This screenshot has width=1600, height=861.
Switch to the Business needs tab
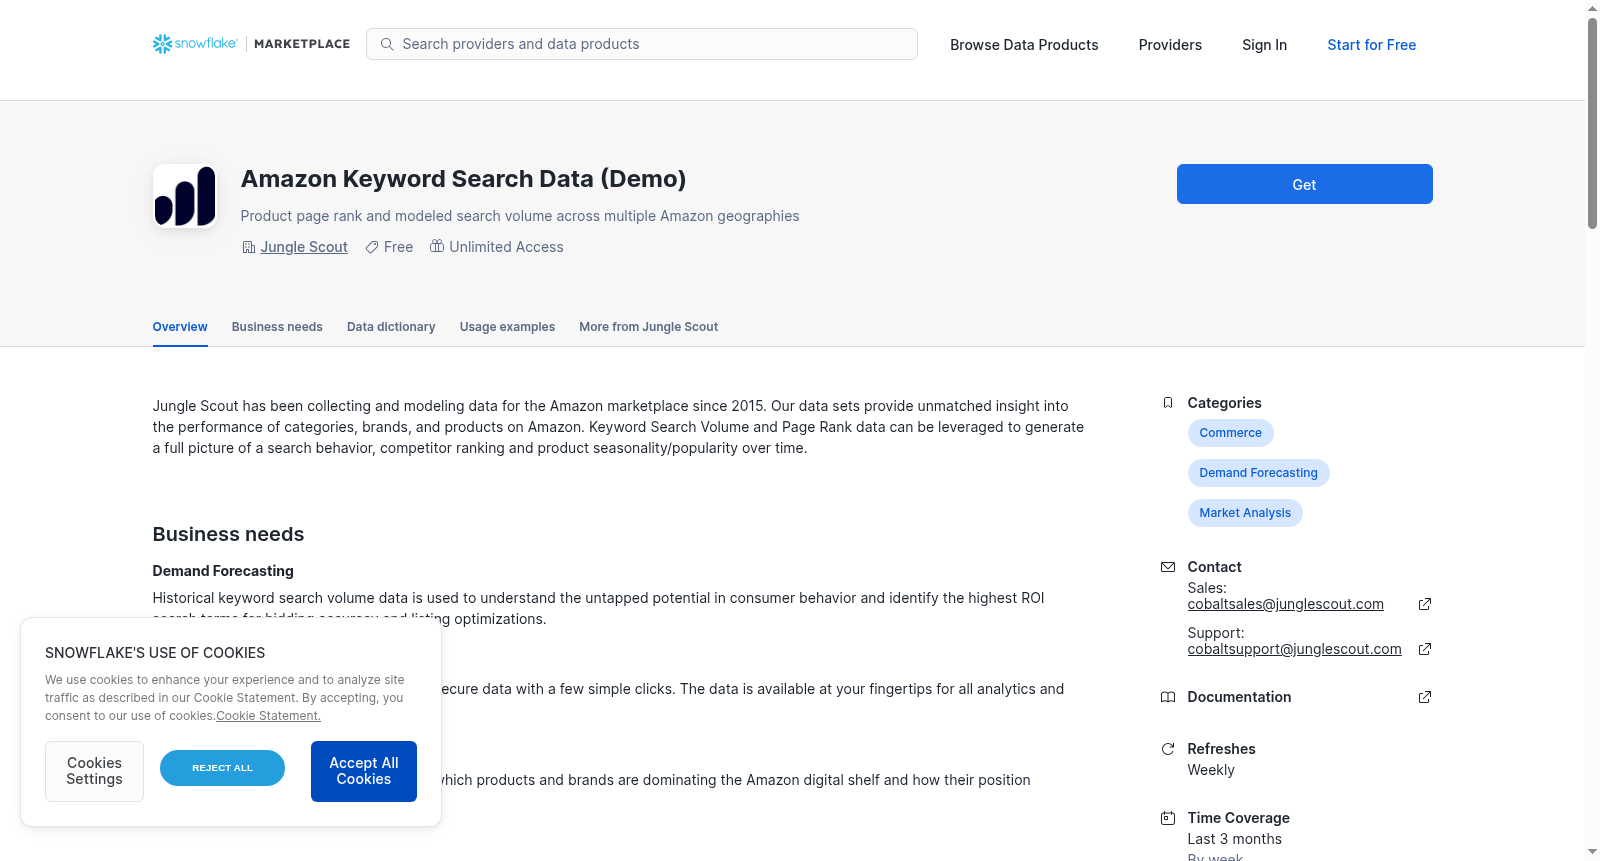(277, 327)
